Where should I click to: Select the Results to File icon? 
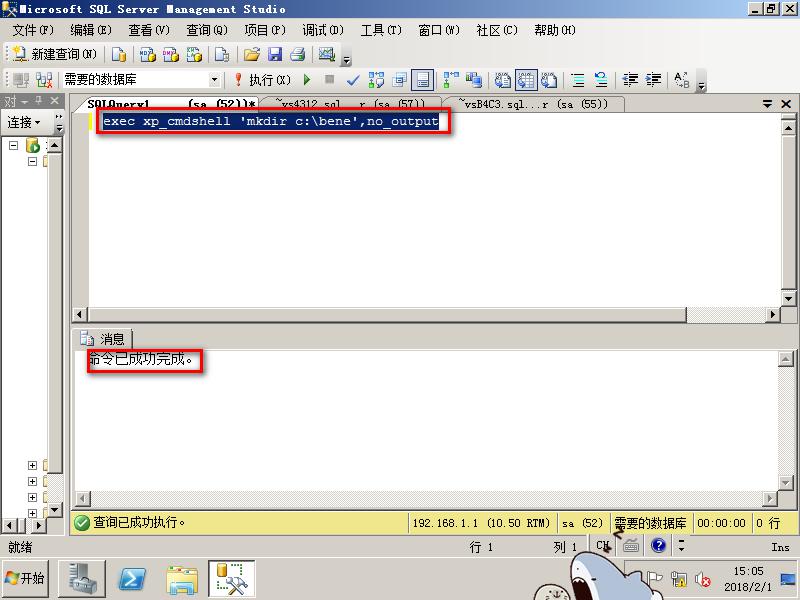click(x=548, y=78)
